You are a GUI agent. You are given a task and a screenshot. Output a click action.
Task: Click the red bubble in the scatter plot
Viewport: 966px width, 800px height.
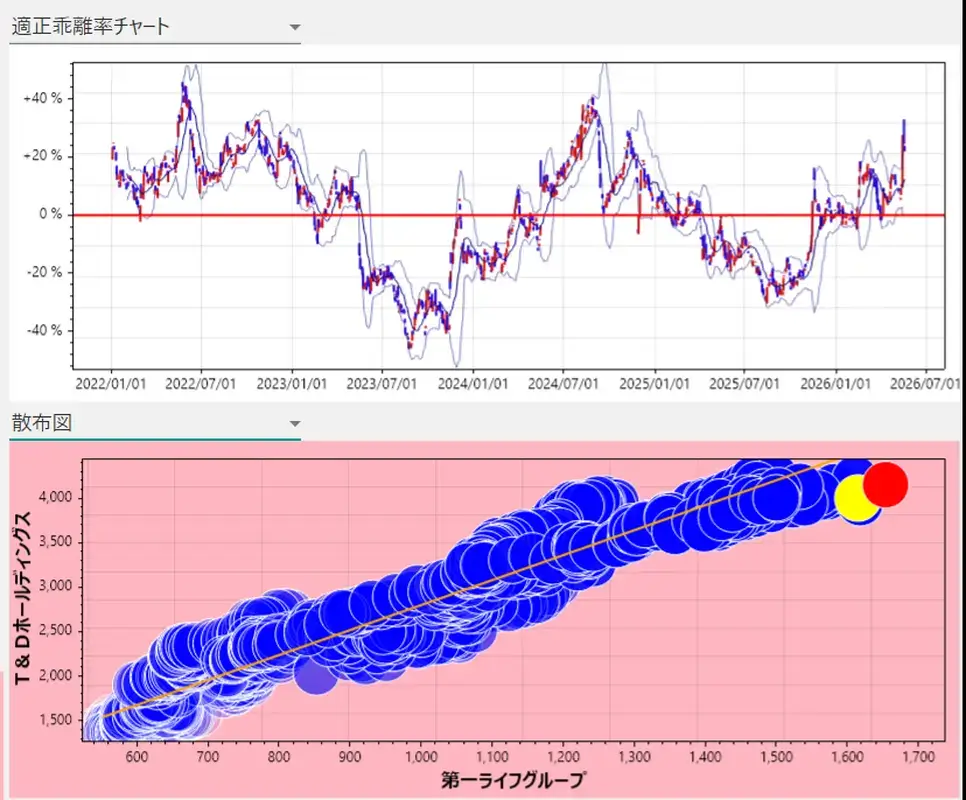[x=885, y=485]
